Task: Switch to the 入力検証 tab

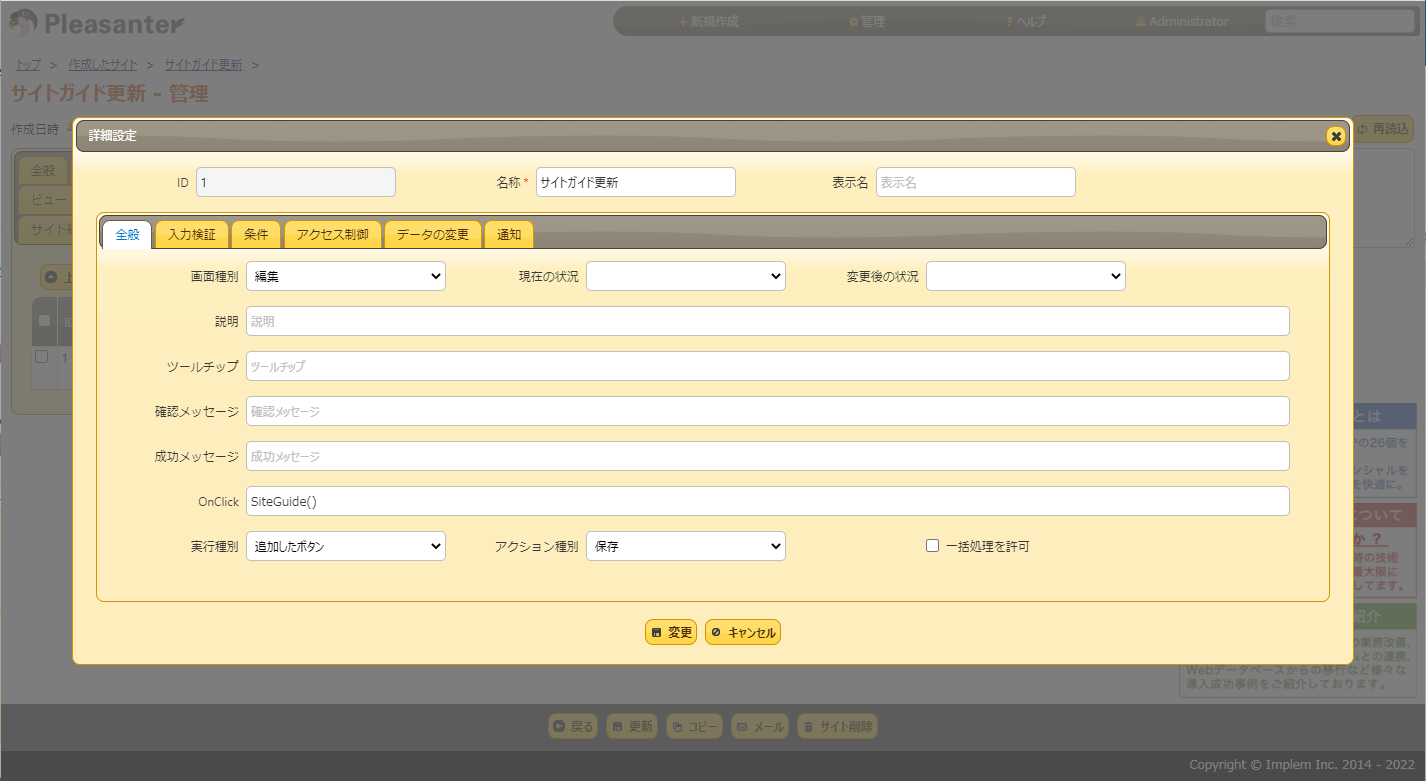Action: (192, 235)
